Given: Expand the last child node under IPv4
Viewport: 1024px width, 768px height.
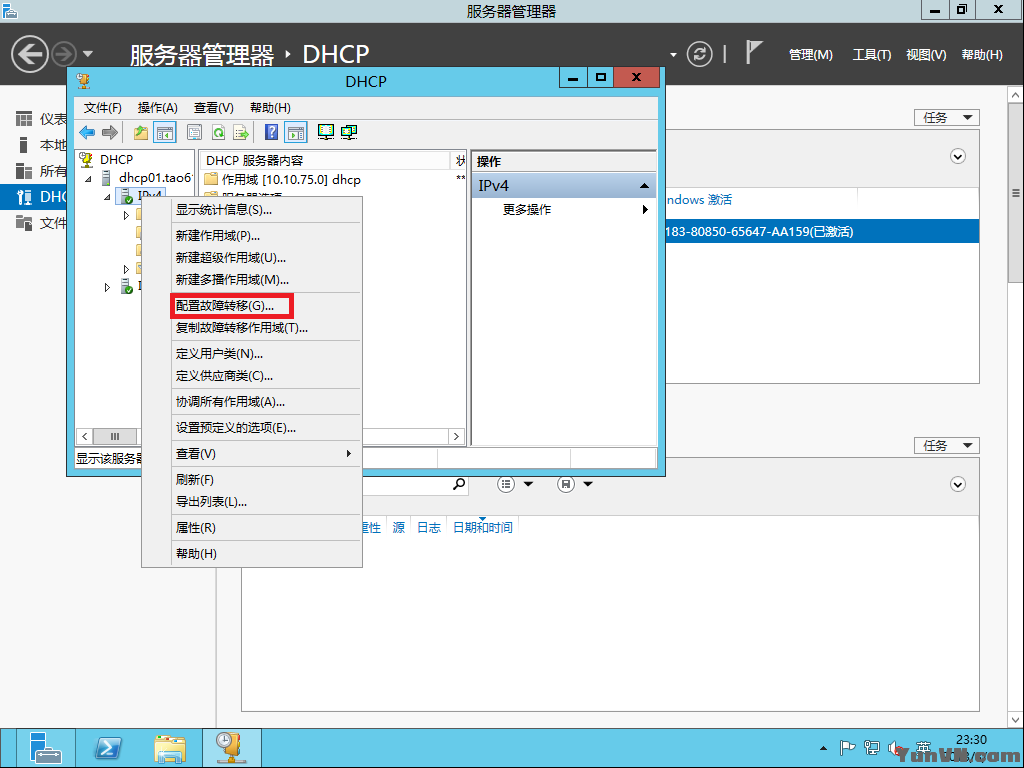Looking at the screenshot, I should coord(126,269).
